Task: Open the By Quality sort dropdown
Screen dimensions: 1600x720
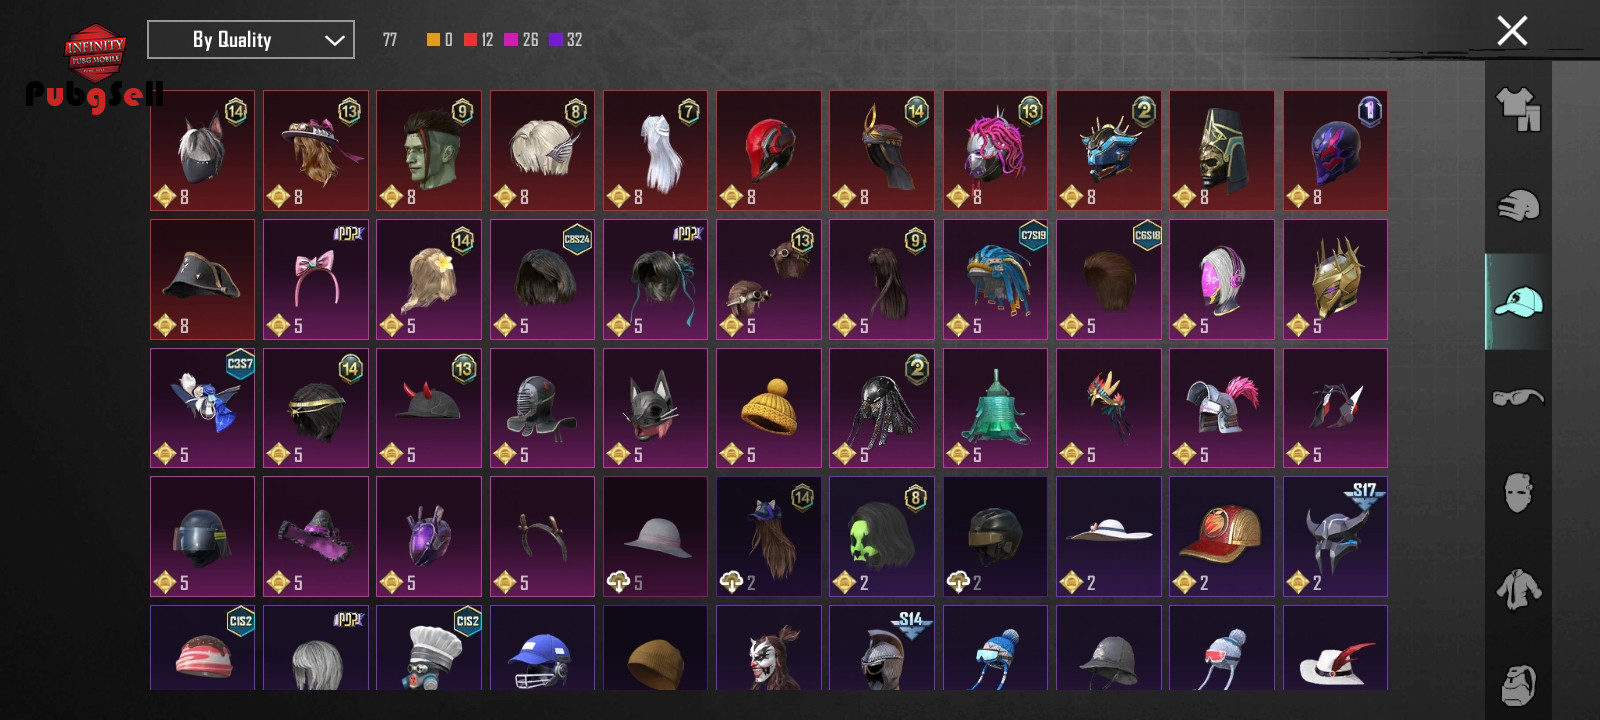Action: [x=251, y=40]
